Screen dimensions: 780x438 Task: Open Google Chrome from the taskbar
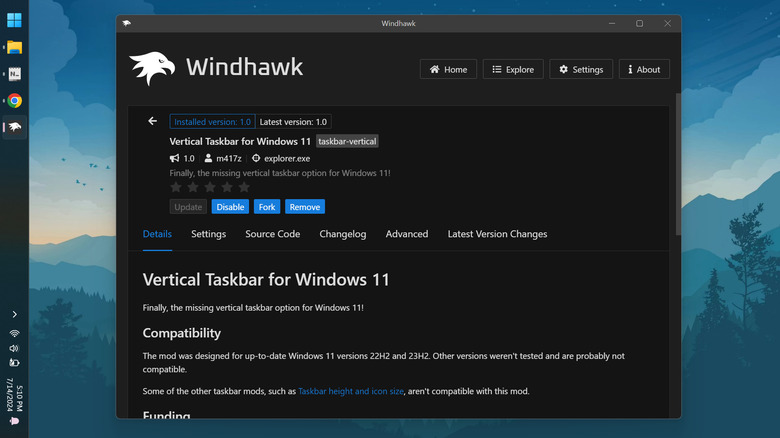(15, 101)
